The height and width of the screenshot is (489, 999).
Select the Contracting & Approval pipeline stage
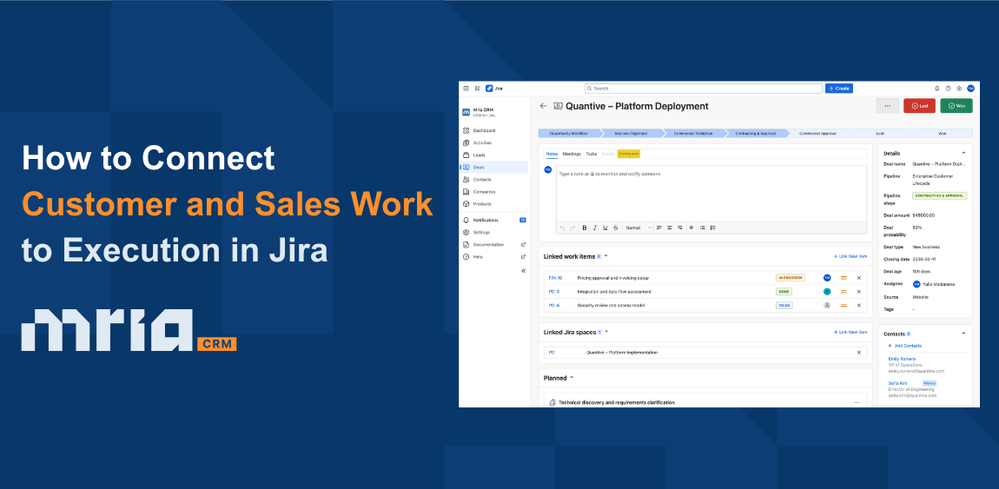756,134
